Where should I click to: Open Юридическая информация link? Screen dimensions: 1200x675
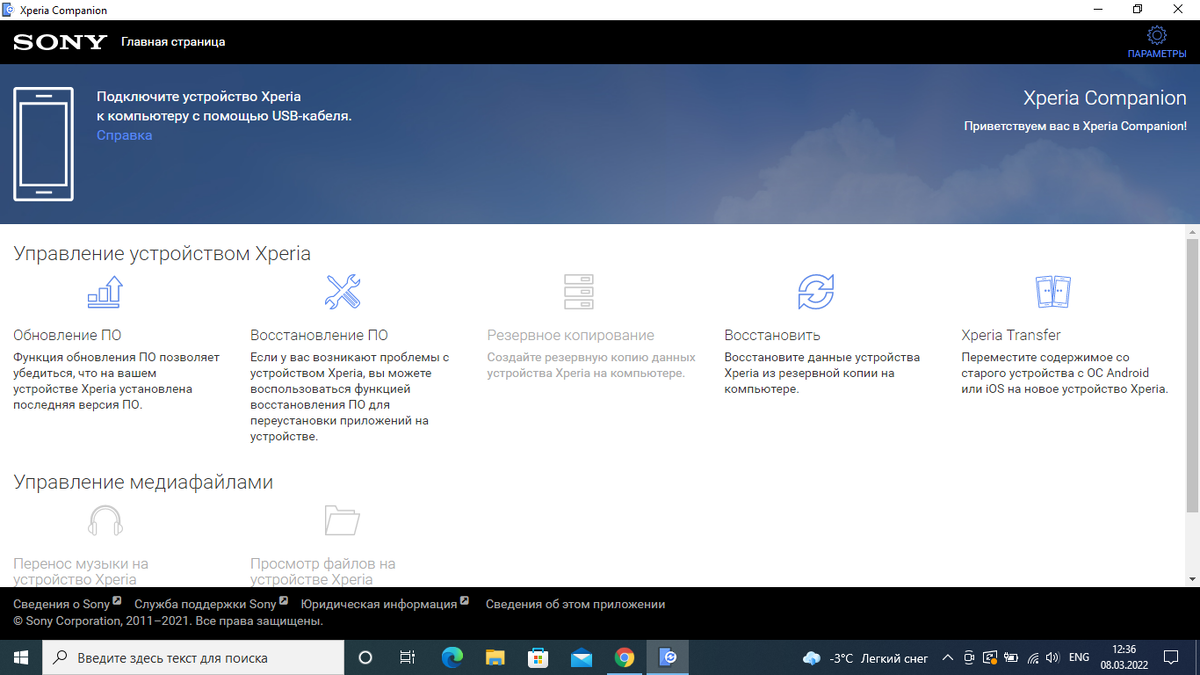pos(379,604)
